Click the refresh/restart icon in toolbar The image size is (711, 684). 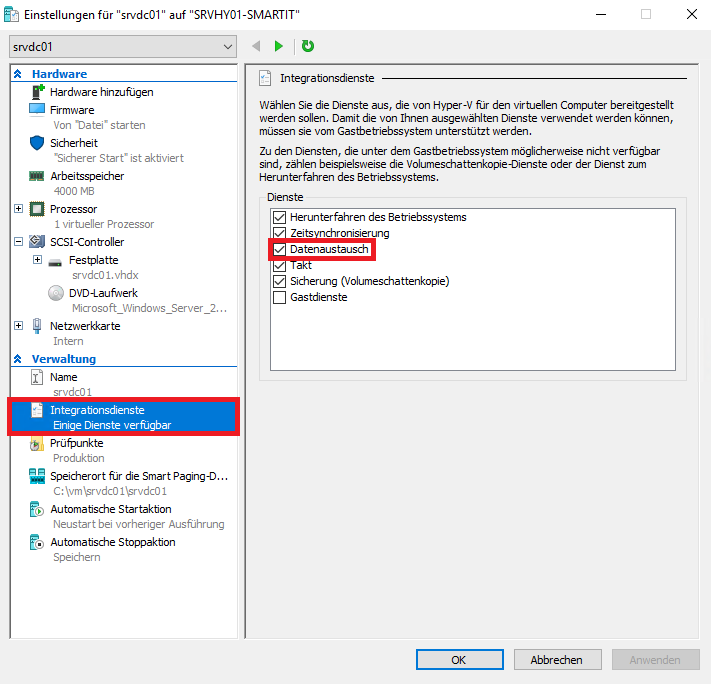click(308, 46)
